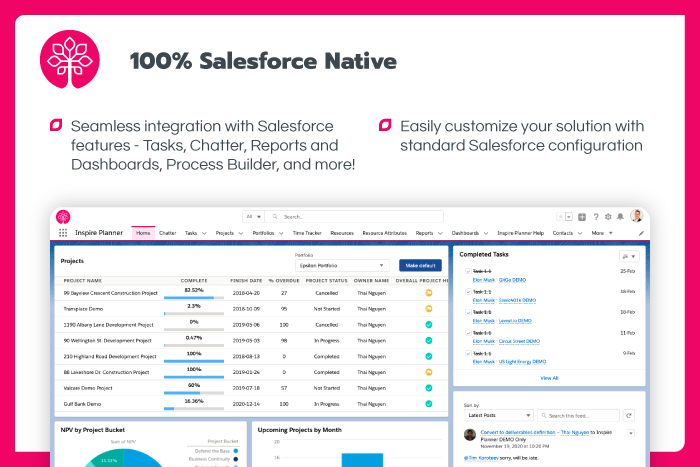700x467 pixels.
Task: Click the feed post author avatar
Action: [470, 434]
